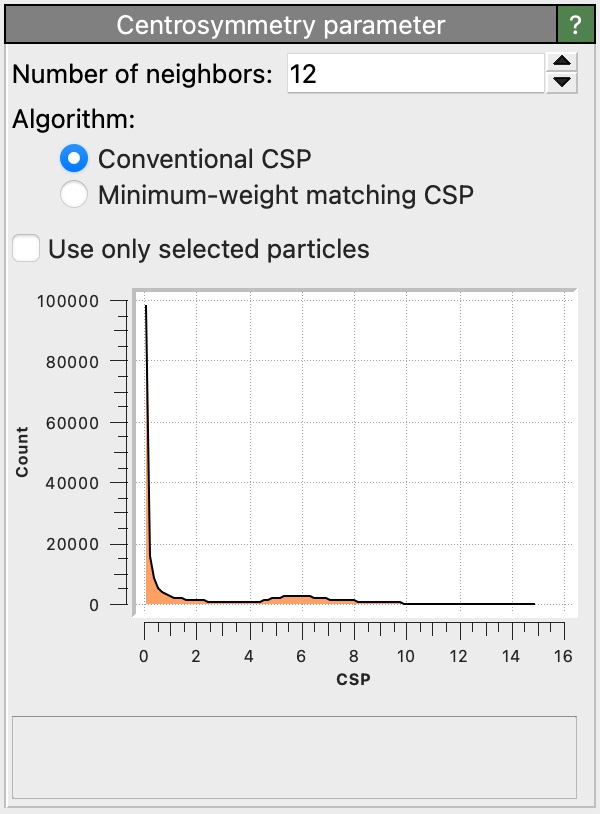Select the Conventional CSP radio button
The image size is (600, 814).
point(74,159)
